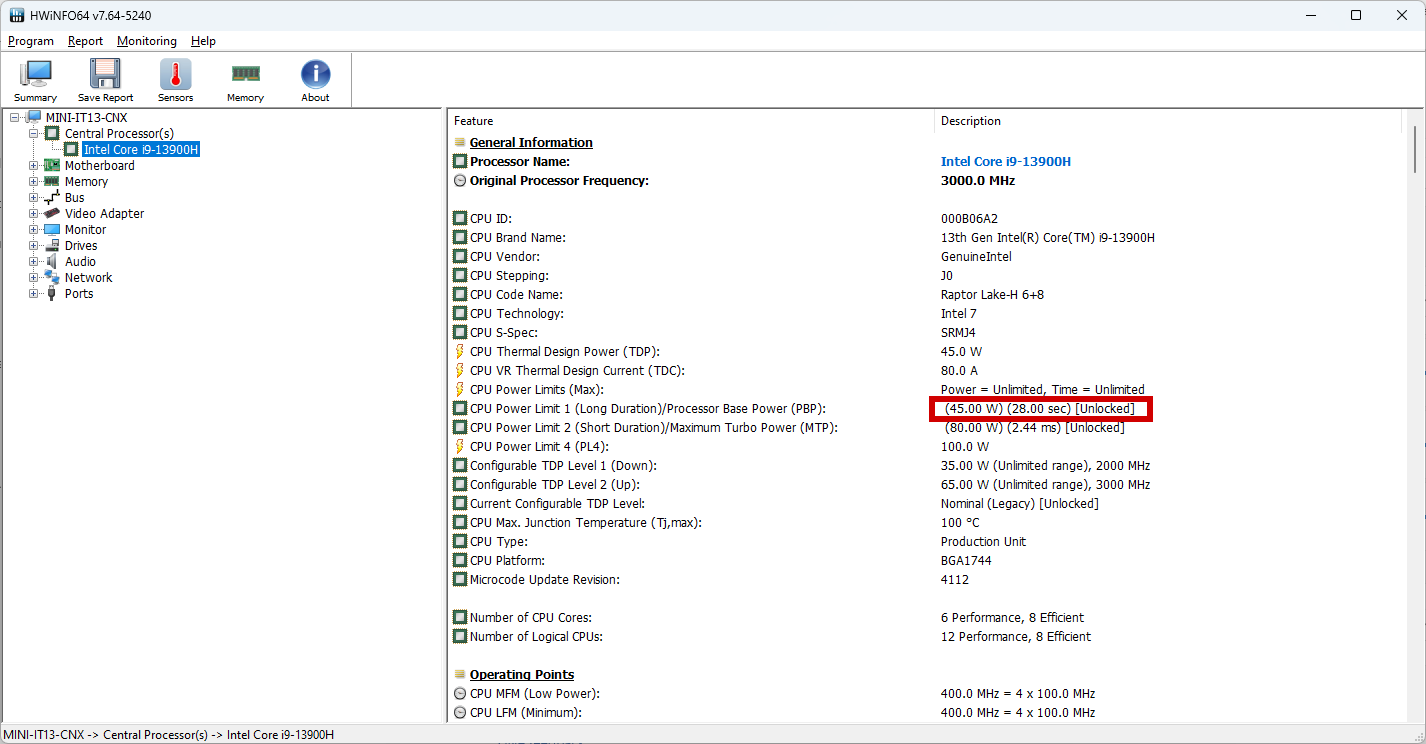Click the Central Processor(s) chip icon
The image size is (1426, 744).
[x=52, y=134]
